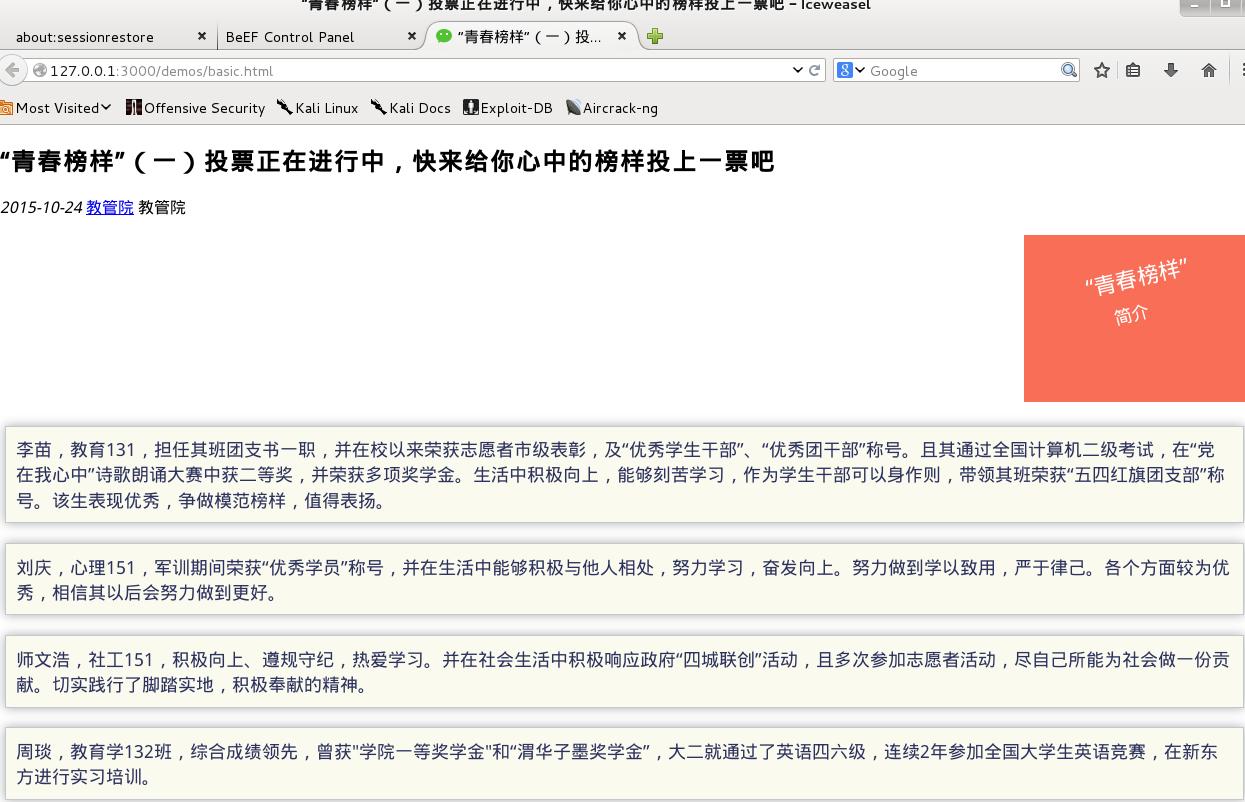Click the search magnifier icon

click(1069, 70)
